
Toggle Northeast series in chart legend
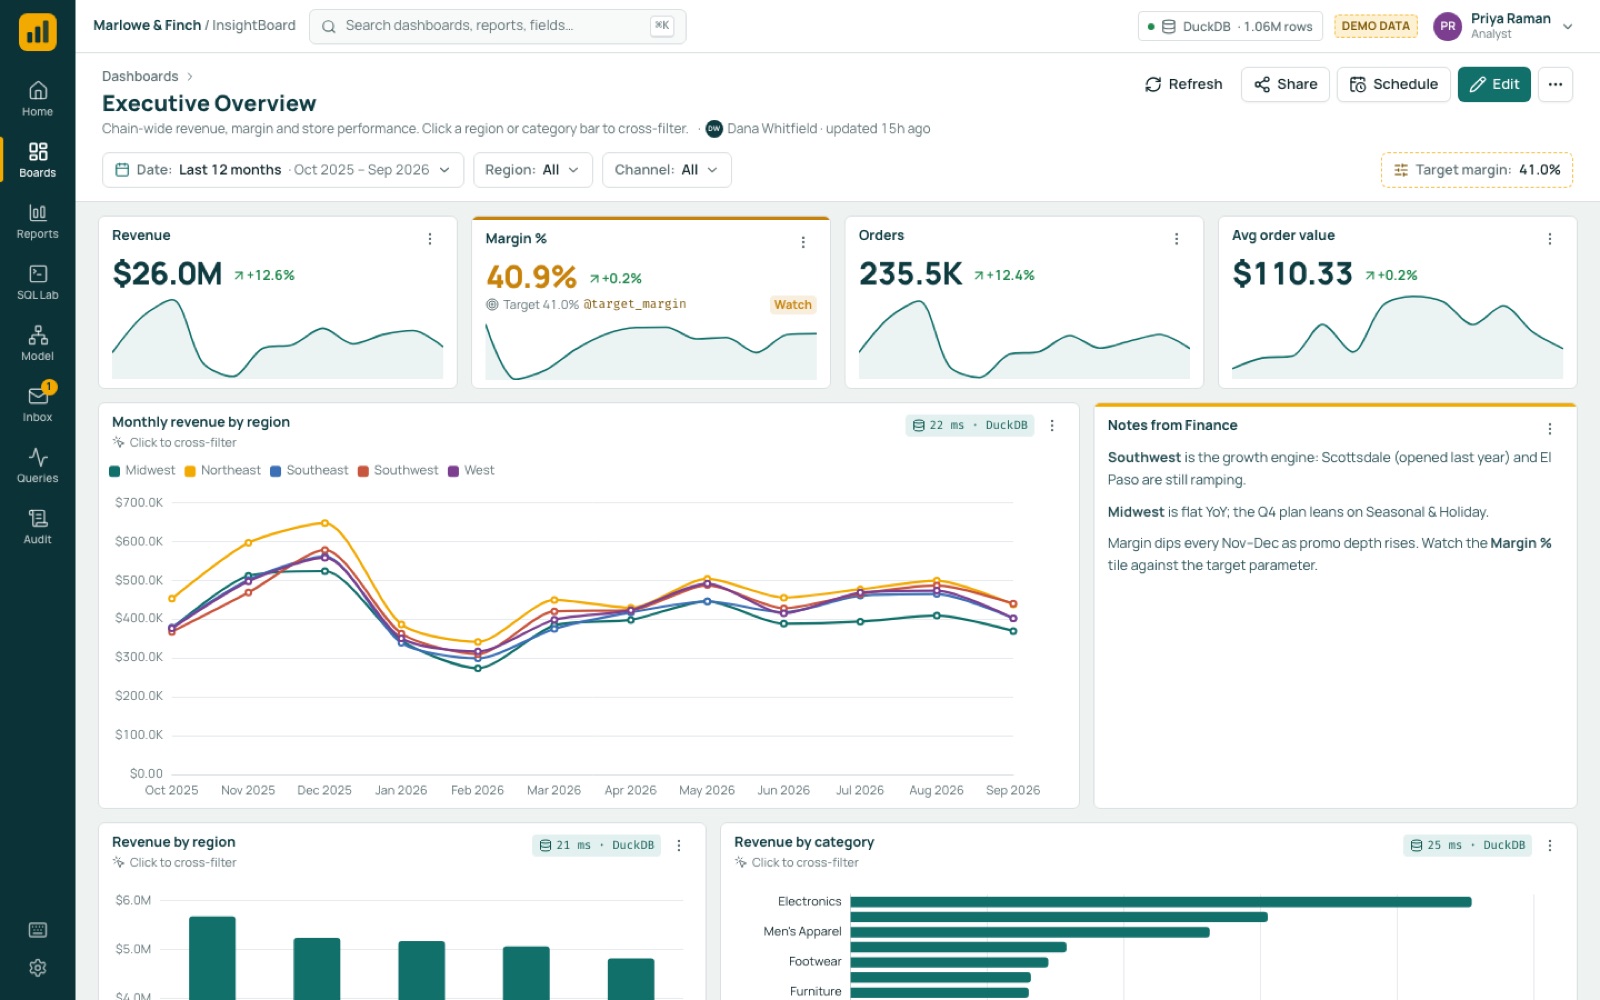(222, 470)
